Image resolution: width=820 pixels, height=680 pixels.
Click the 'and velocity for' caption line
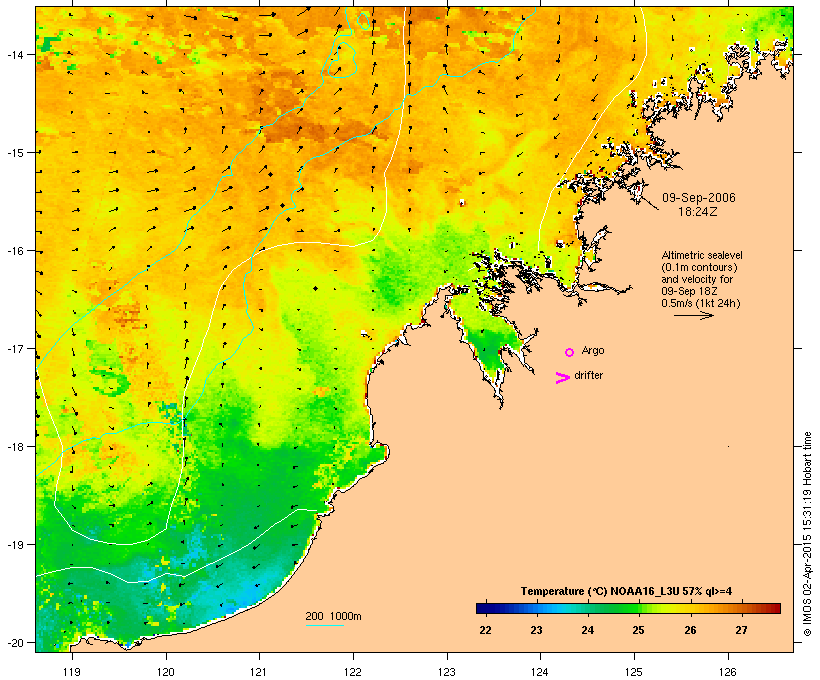(697, 279)
